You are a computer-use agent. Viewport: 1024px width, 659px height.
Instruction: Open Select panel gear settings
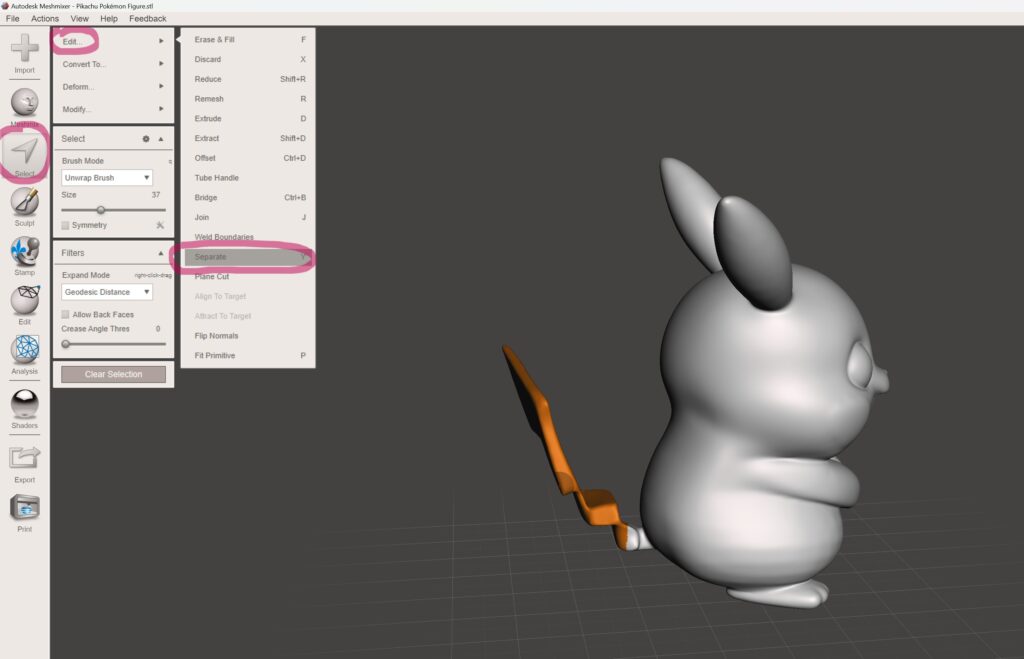(146, 139)
